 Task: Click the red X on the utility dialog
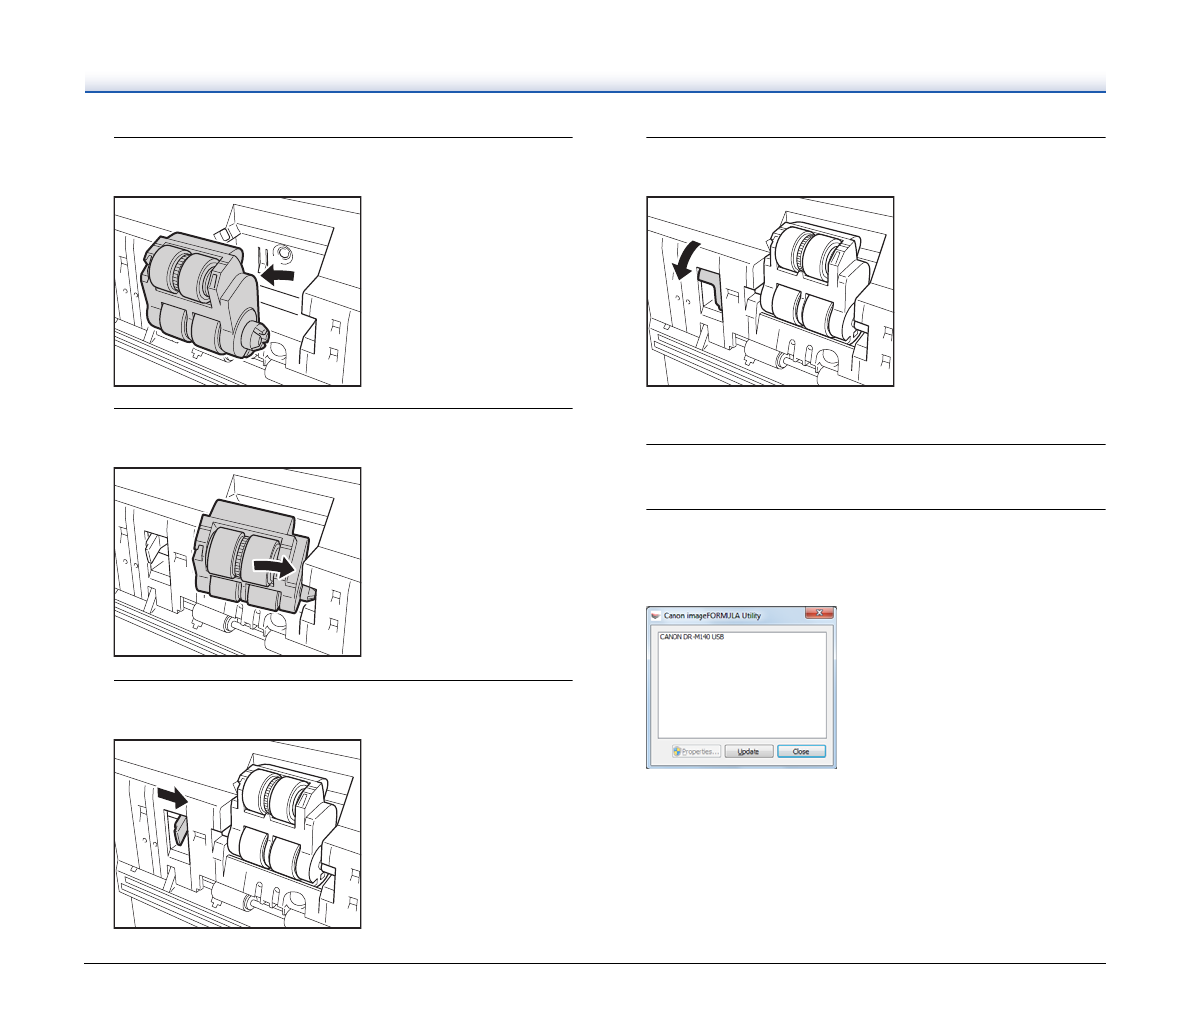[x=819, y=614]
